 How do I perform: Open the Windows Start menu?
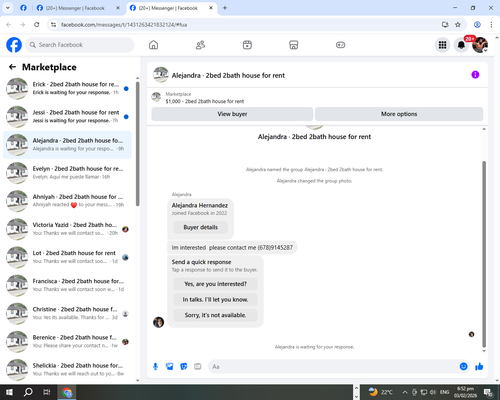(9, 392)
